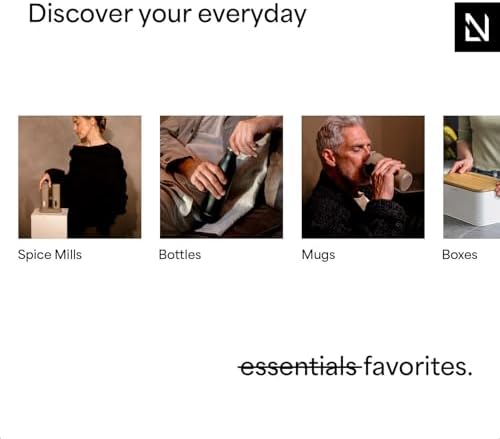Click the 'Discover your everyday' heading
Image resolution: width=500 pixels, height=439 pixels.
click(x=167, y=15)
